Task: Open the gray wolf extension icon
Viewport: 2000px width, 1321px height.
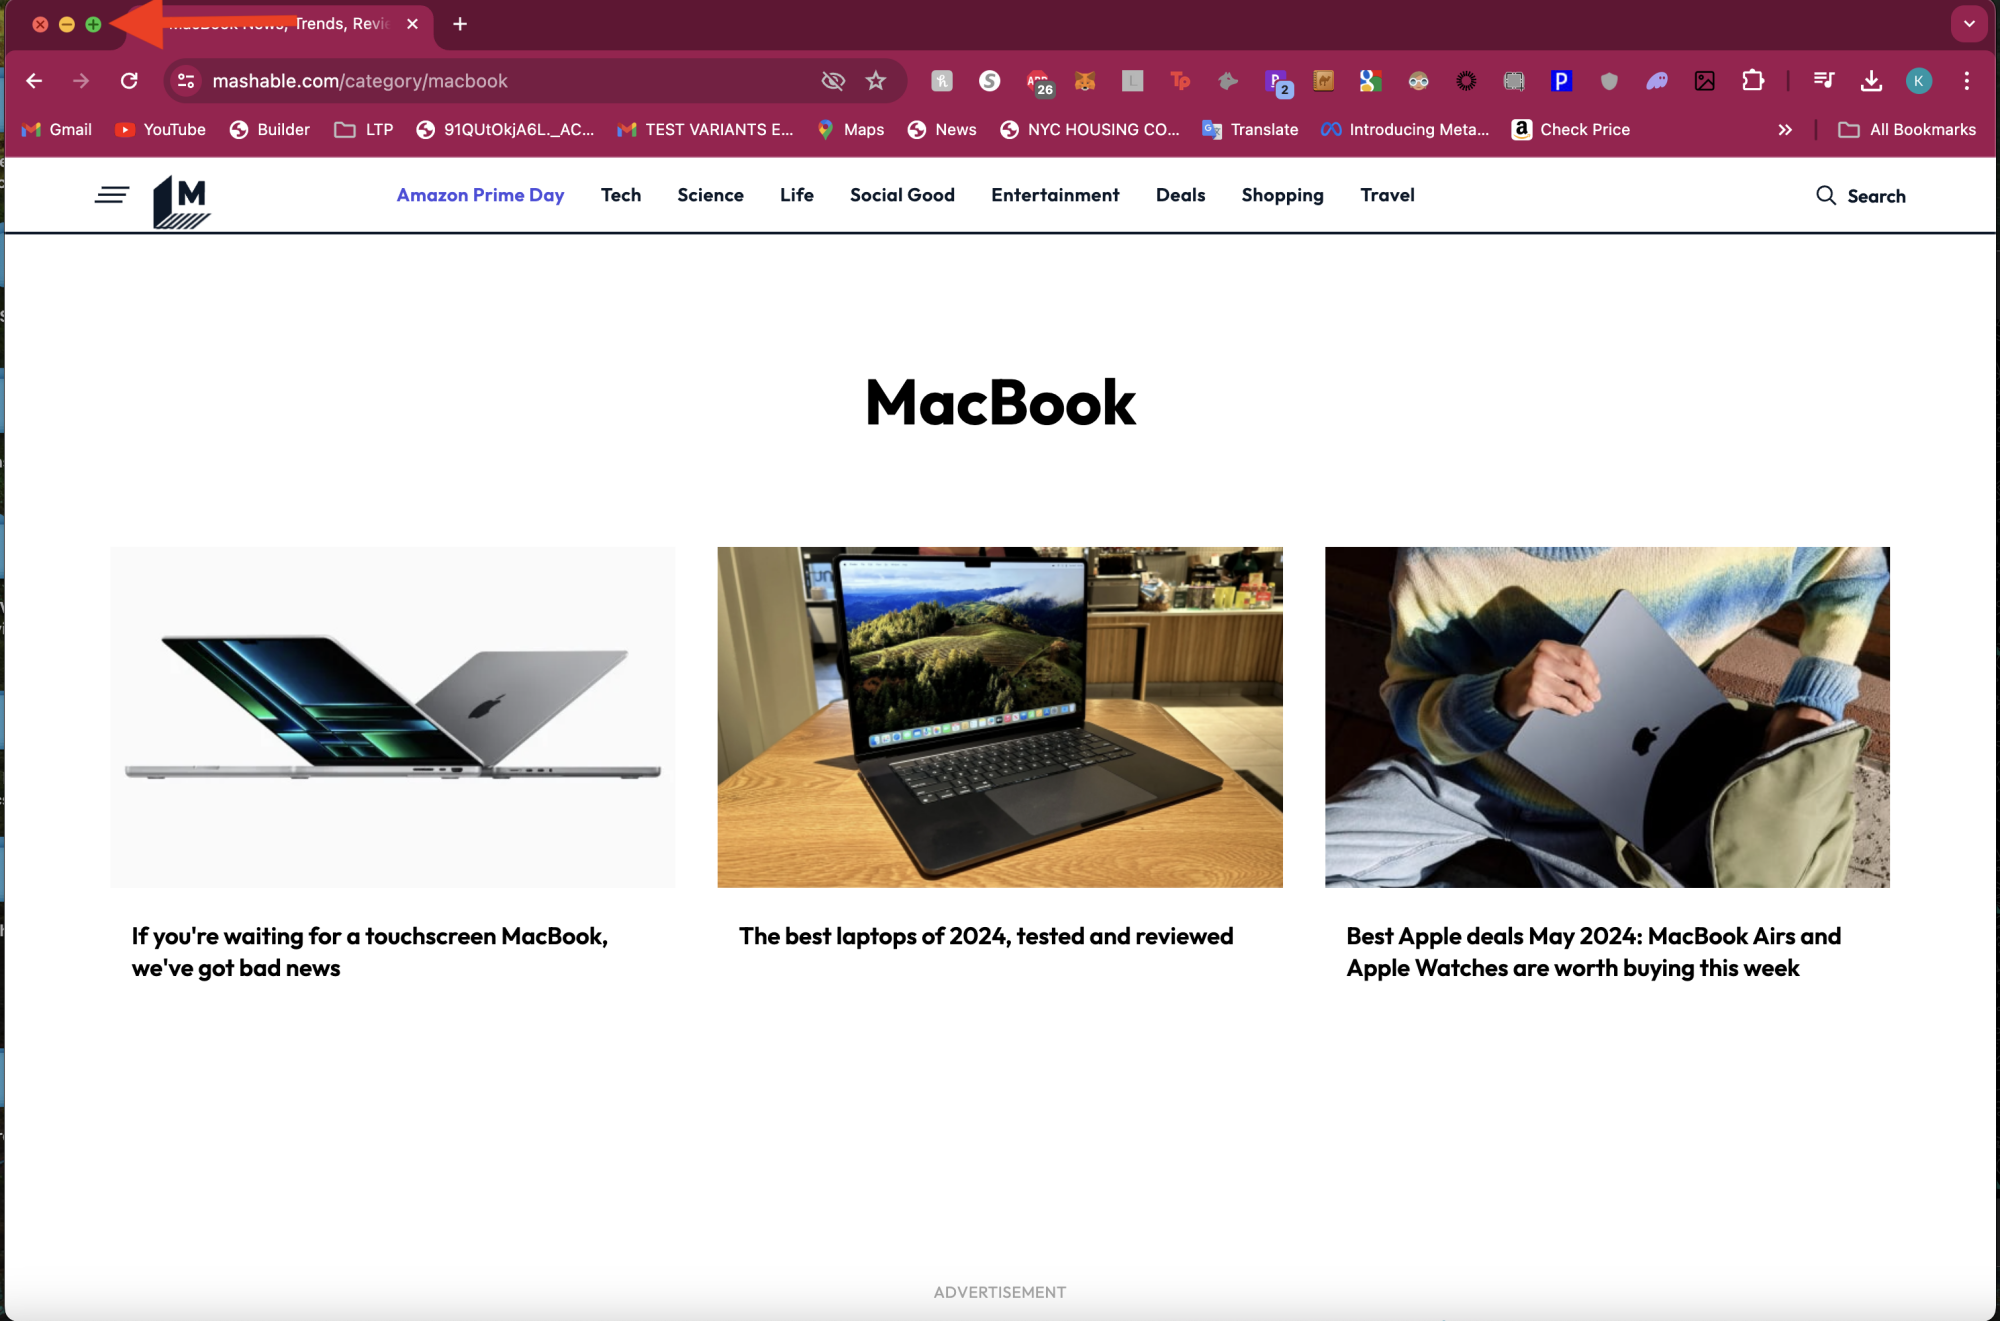Action: pos(1228,81)
